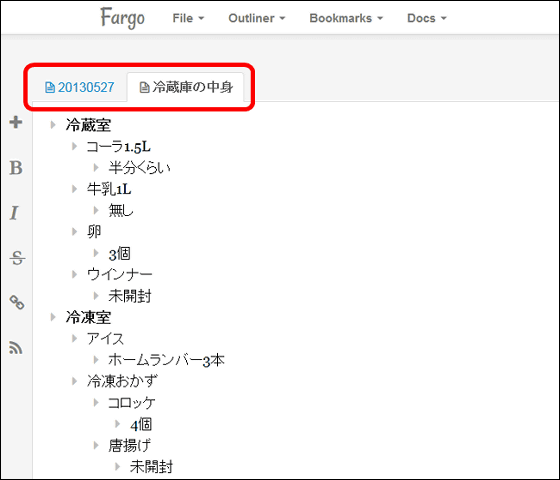Viewport: 560px width, 480px height.
Task: Click the RSS feed icon
Action: (x=16, y=348)
